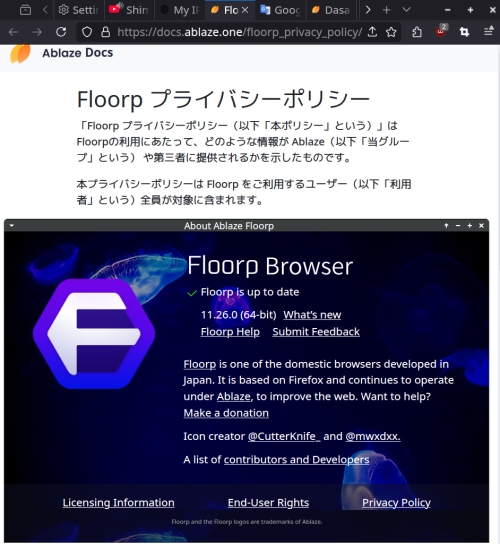
Task: Switch to the Dasa tab
Action: (x=331, y=10)
